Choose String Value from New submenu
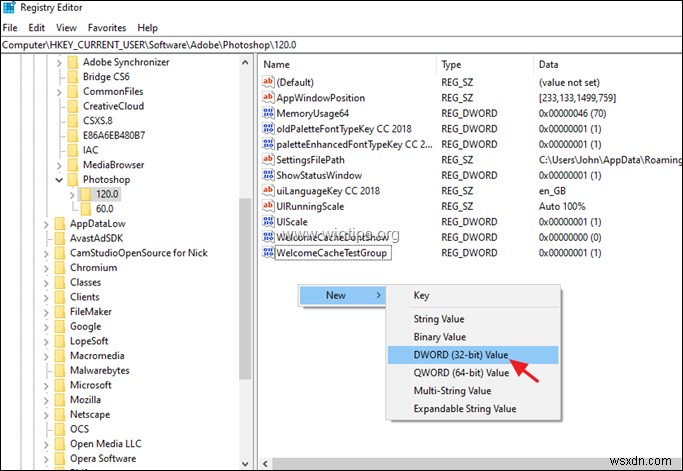Image resolution: width=683 pixels, height=471 pixels. (473, 319)
